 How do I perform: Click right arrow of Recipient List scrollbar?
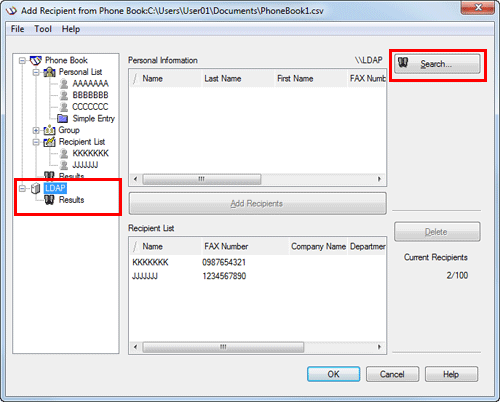379,347
